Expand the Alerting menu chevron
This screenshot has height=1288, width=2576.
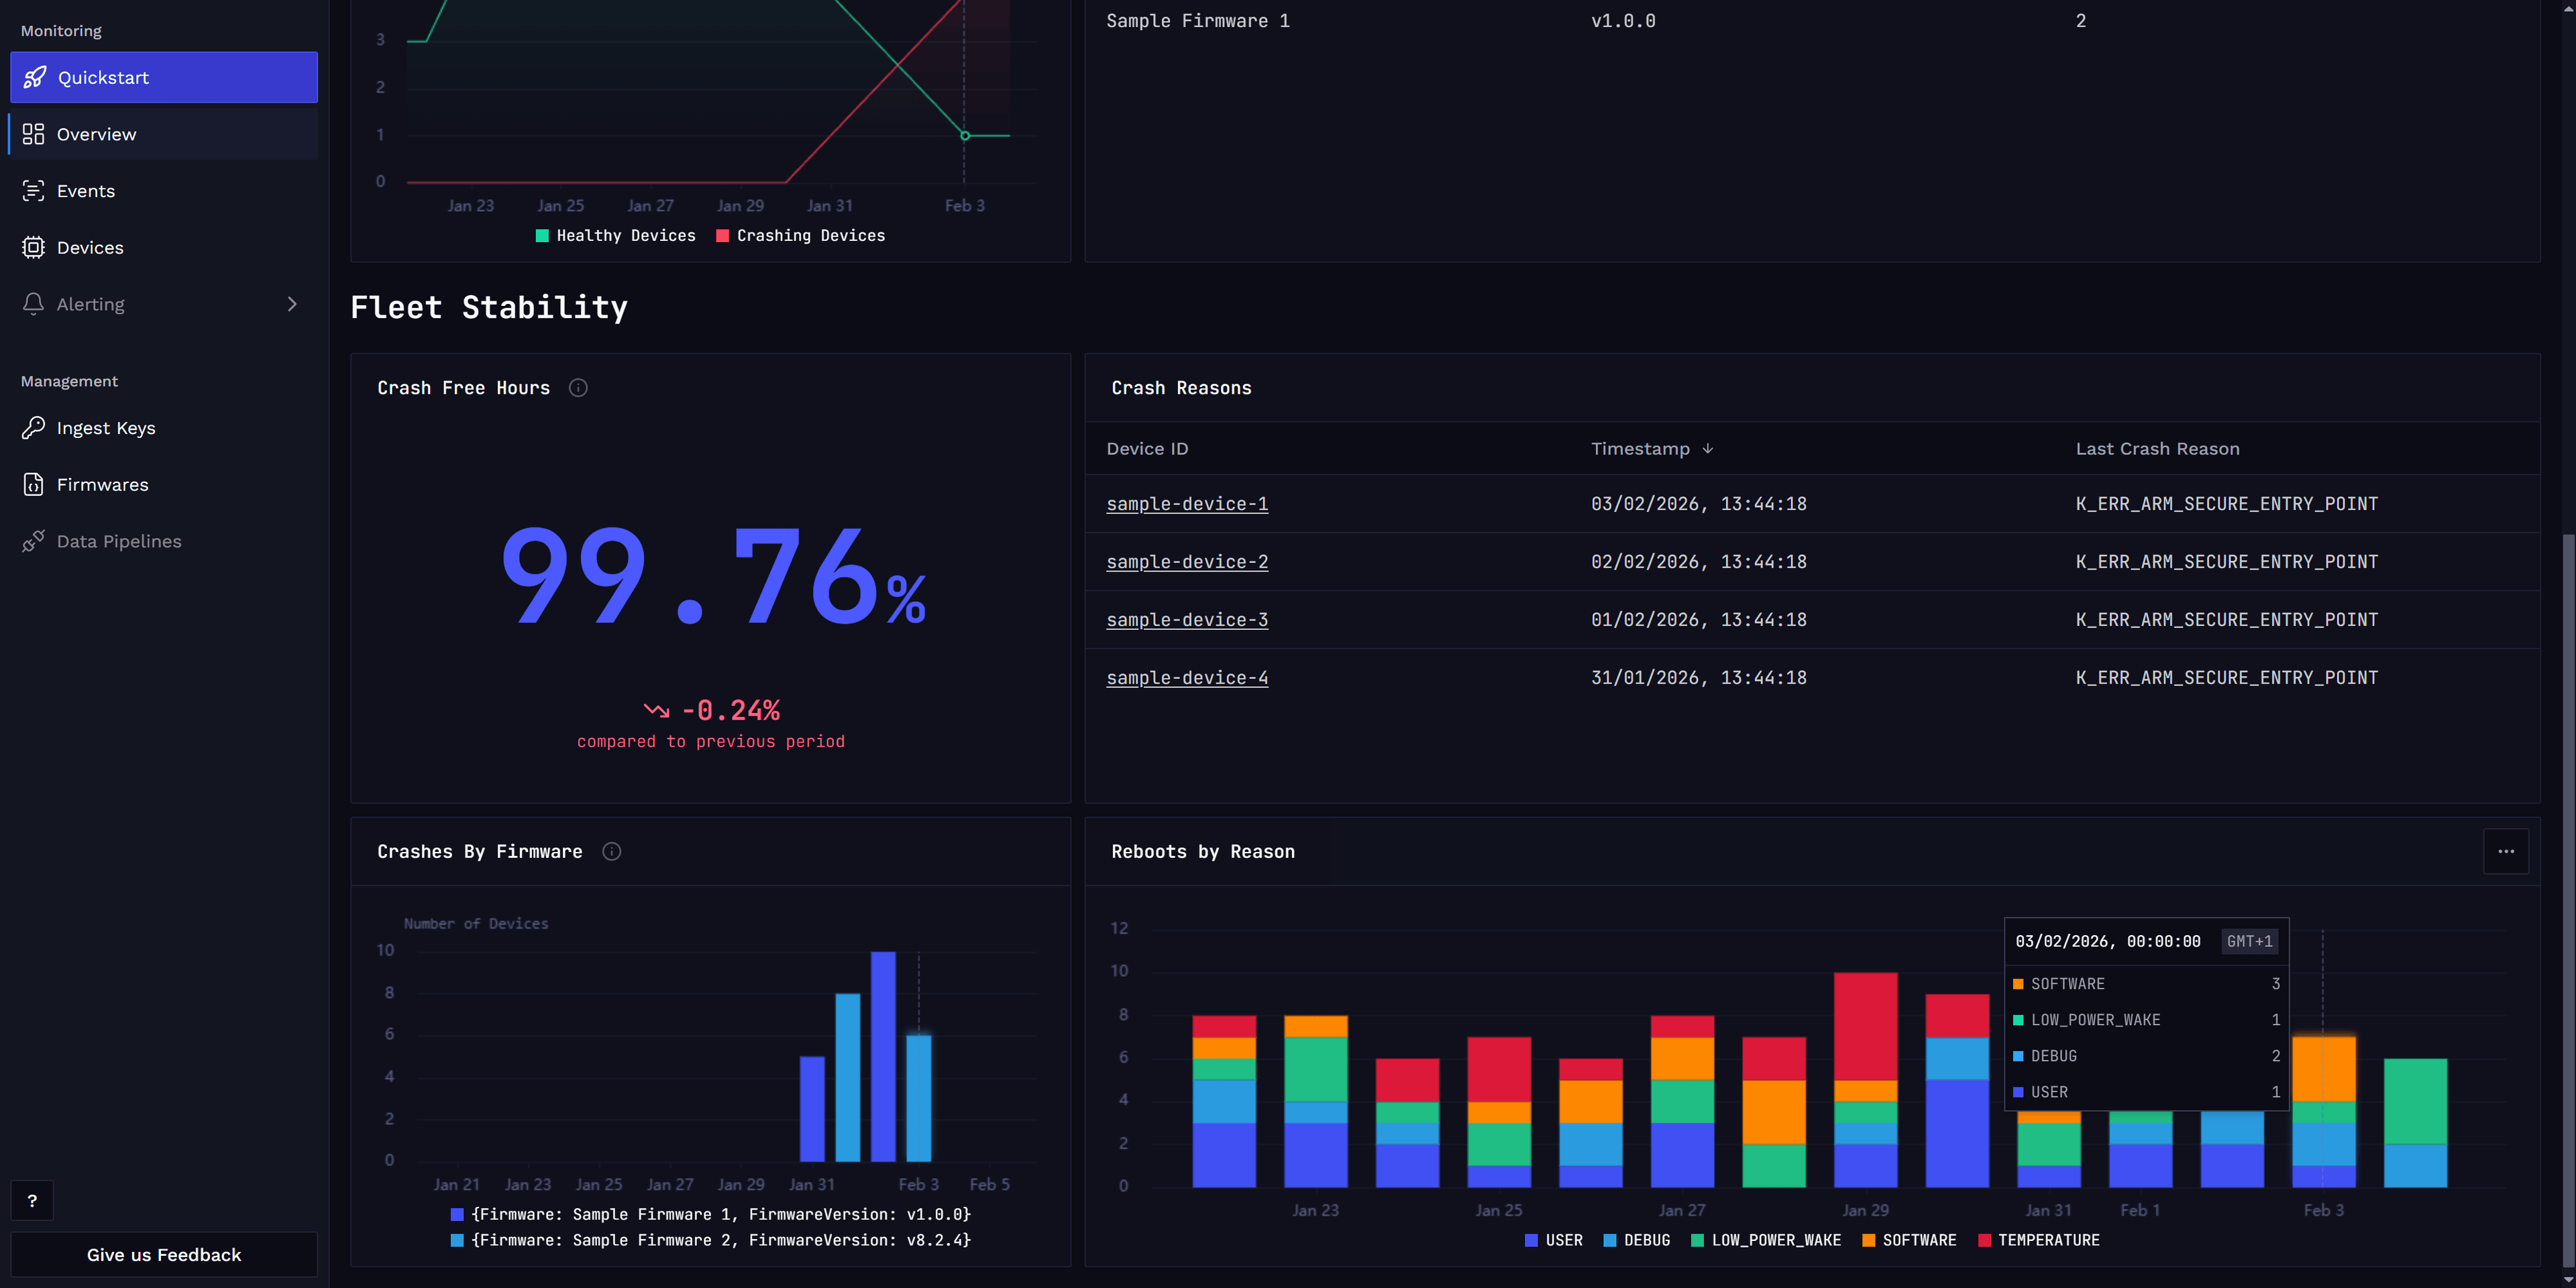(292, 304)
